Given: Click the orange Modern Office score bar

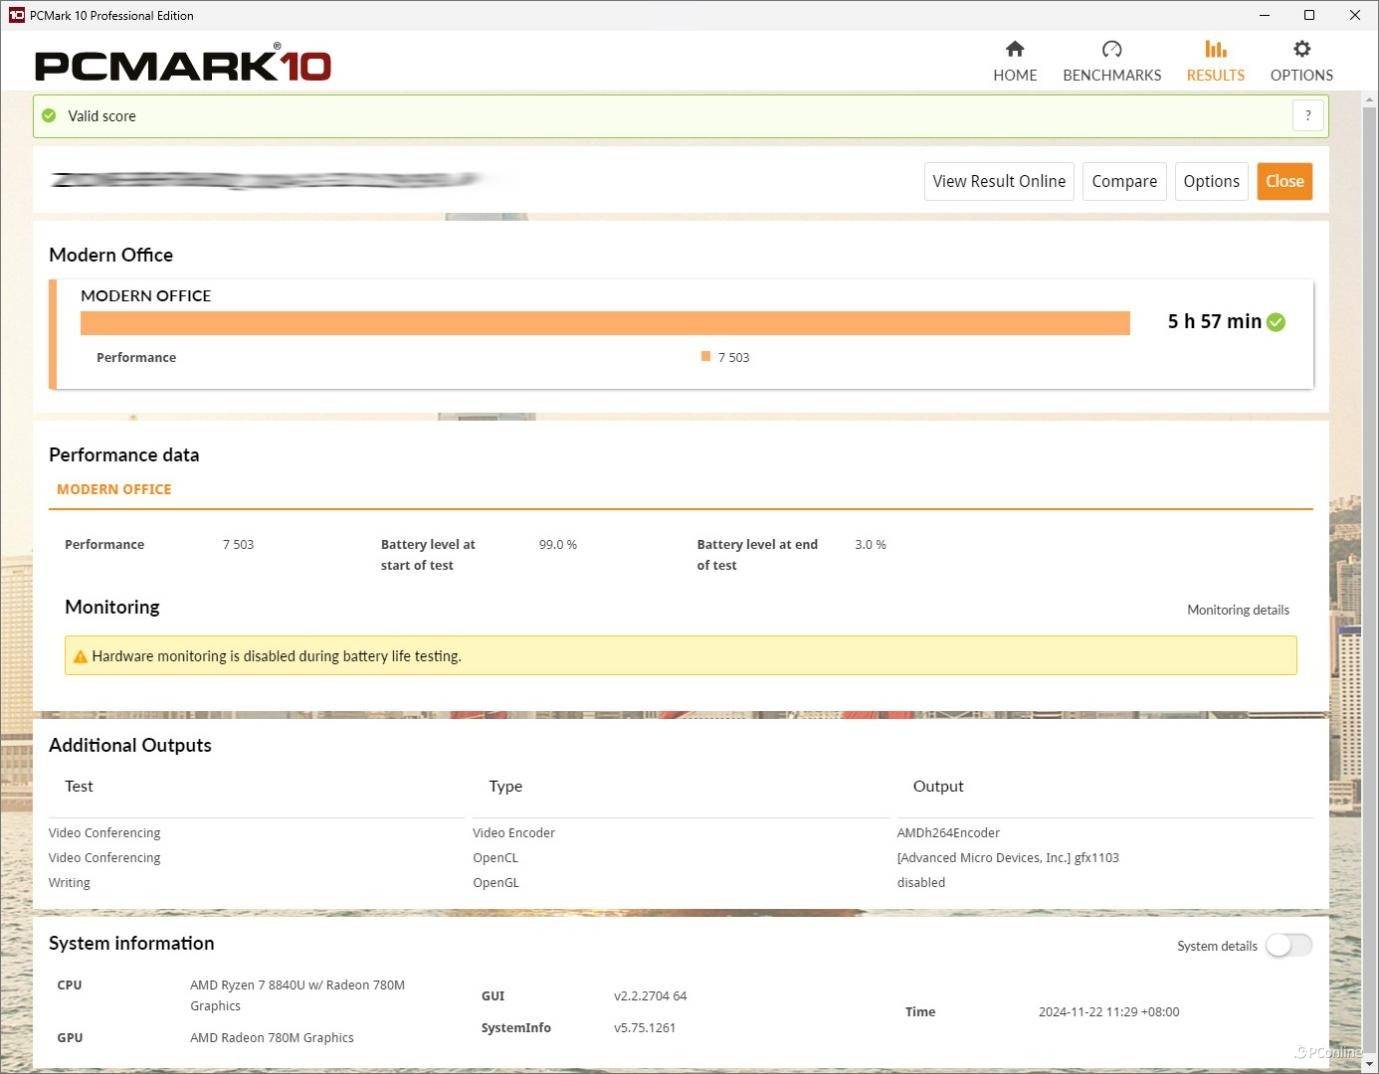Looking at the screenshot, I should point(604,323).
